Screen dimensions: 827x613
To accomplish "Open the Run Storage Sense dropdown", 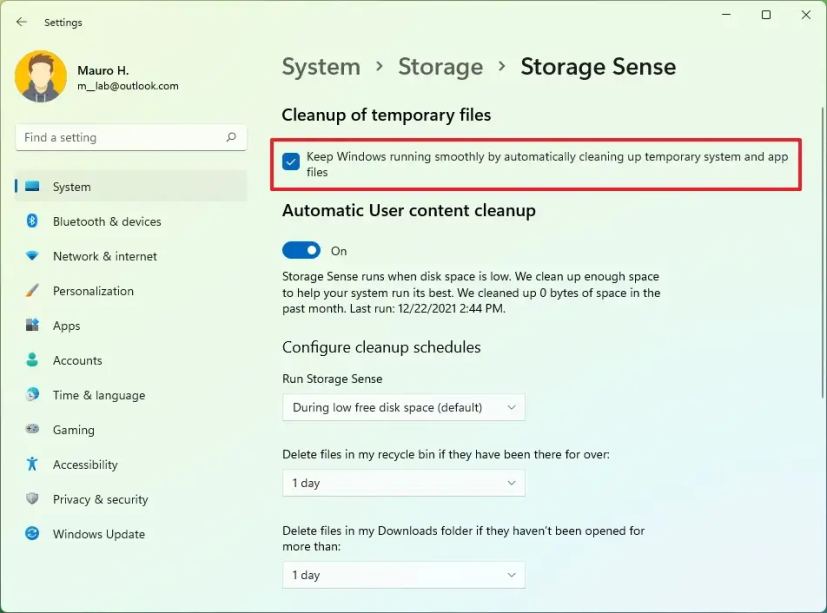I will pyautogui.click(x=403, y=407).
